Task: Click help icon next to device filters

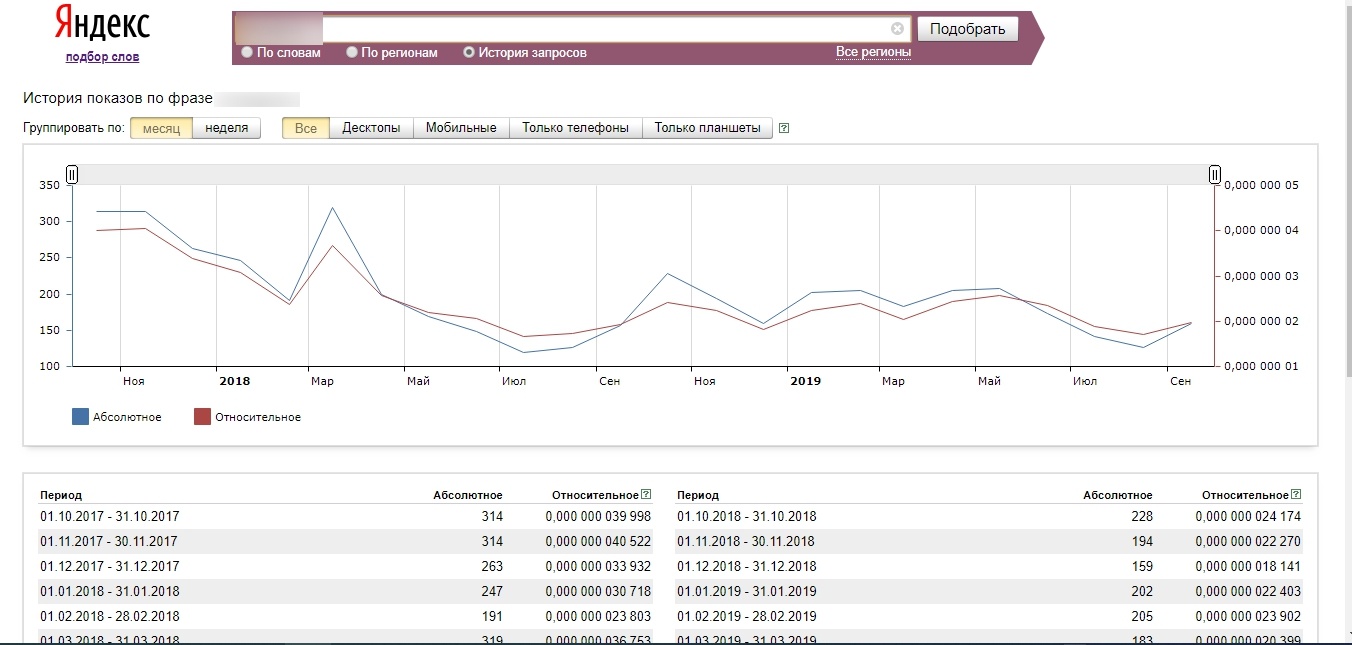Action: coord(784,128)
